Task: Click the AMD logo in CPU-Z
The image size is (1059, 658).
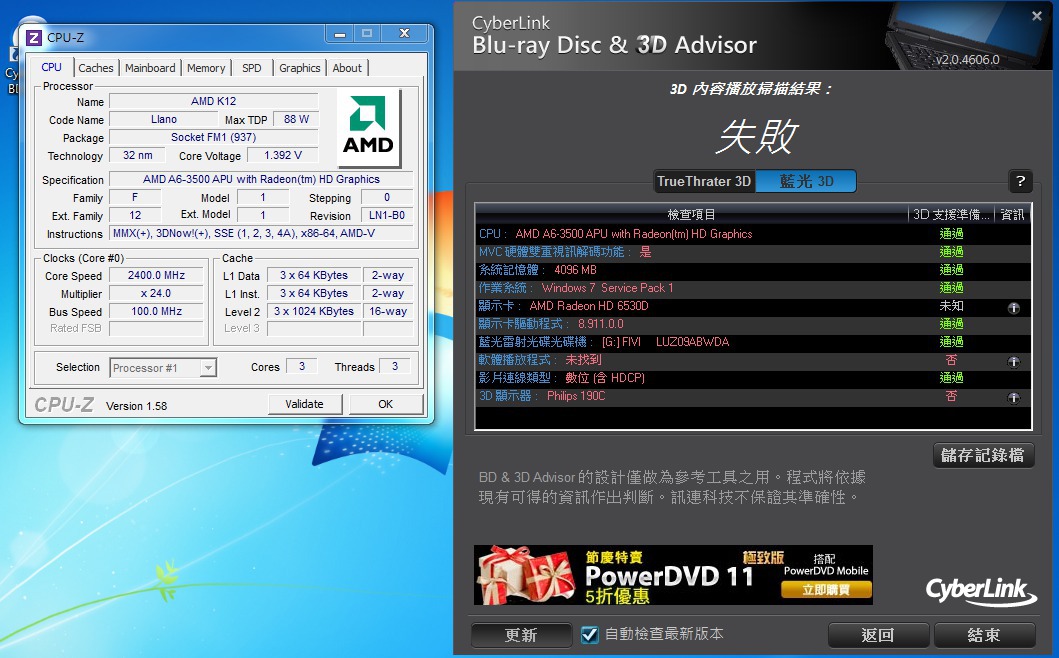Action: [368, 126]
